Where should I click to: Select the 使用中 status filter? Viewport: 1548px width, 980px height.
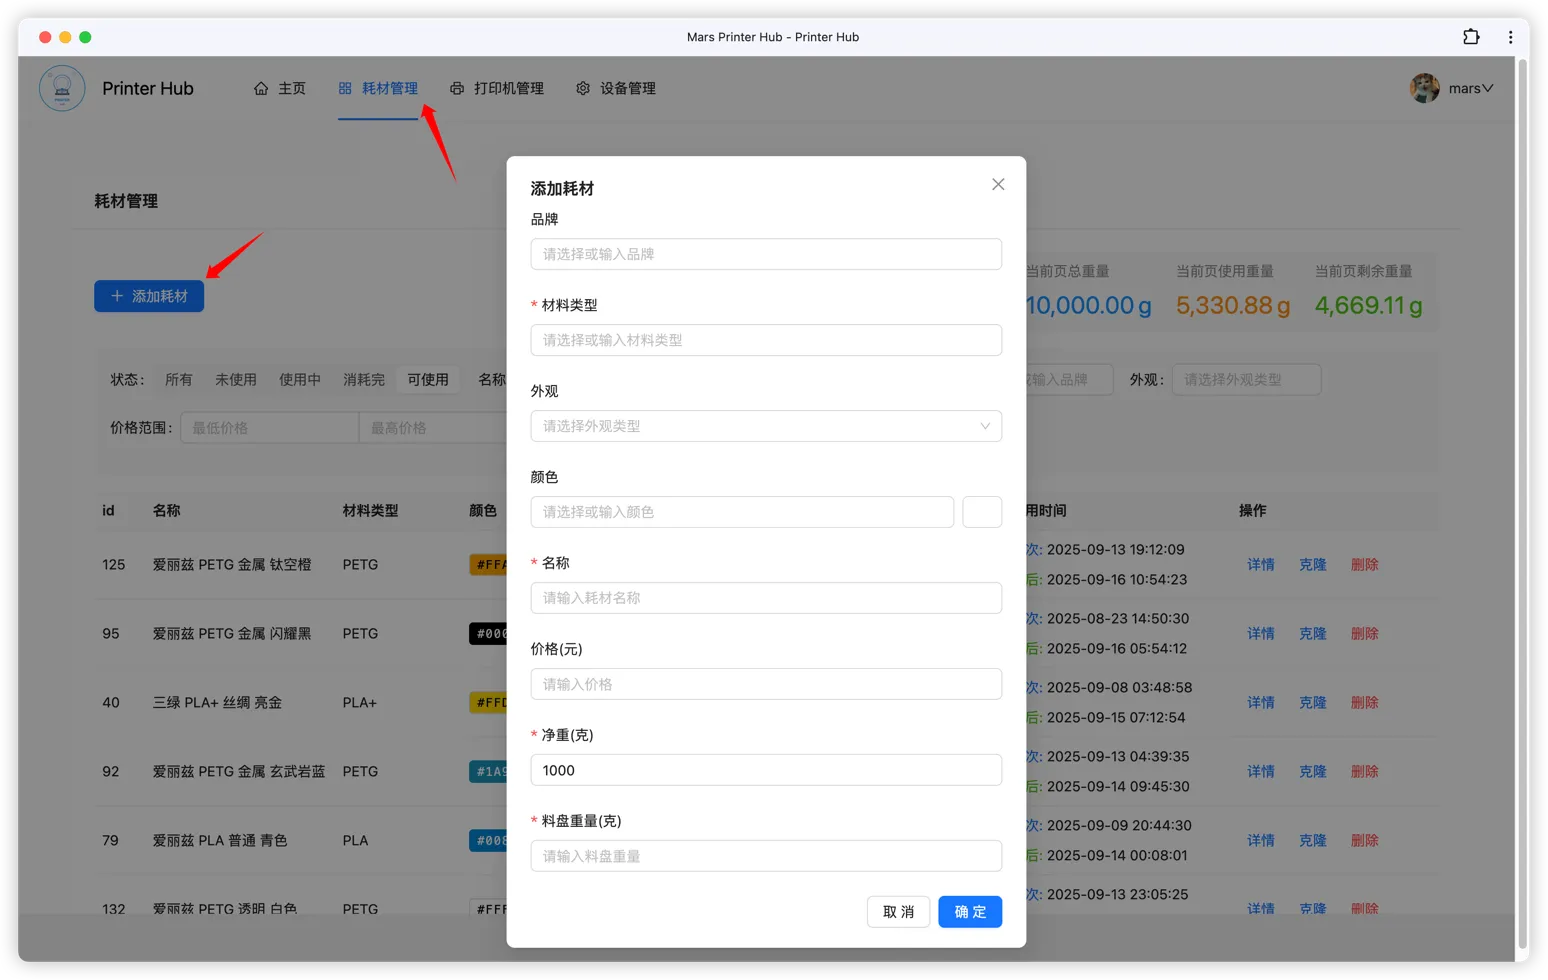300,379
